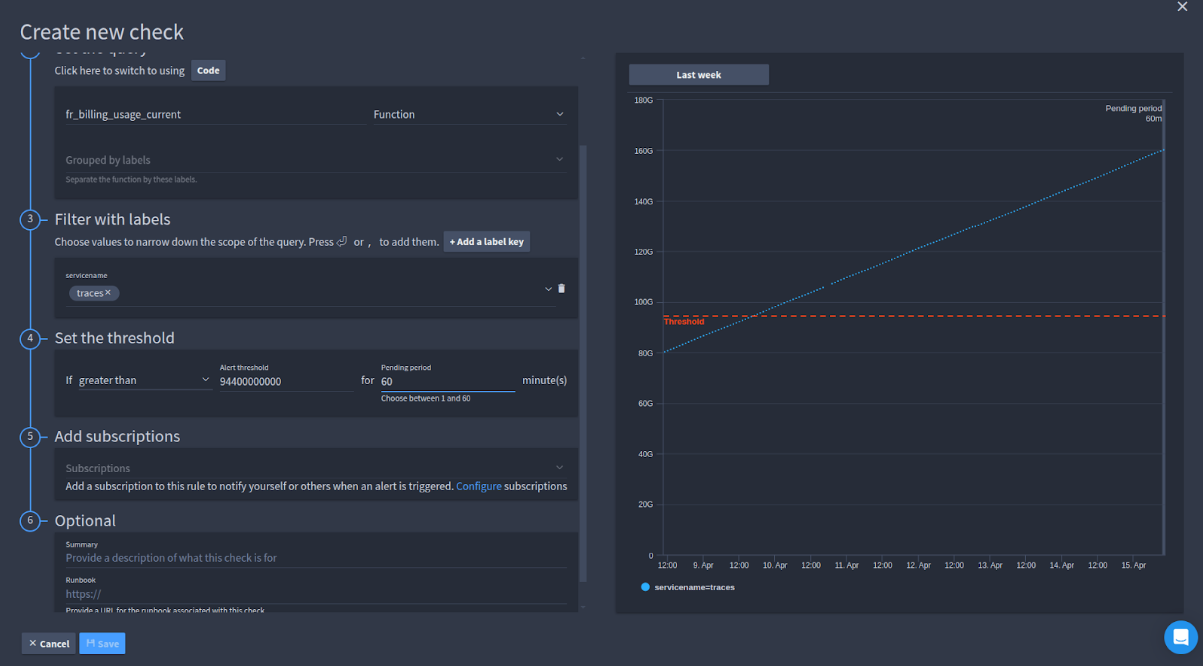
Task: Expand the servicename values dropdown arrow
Action: 548,289
